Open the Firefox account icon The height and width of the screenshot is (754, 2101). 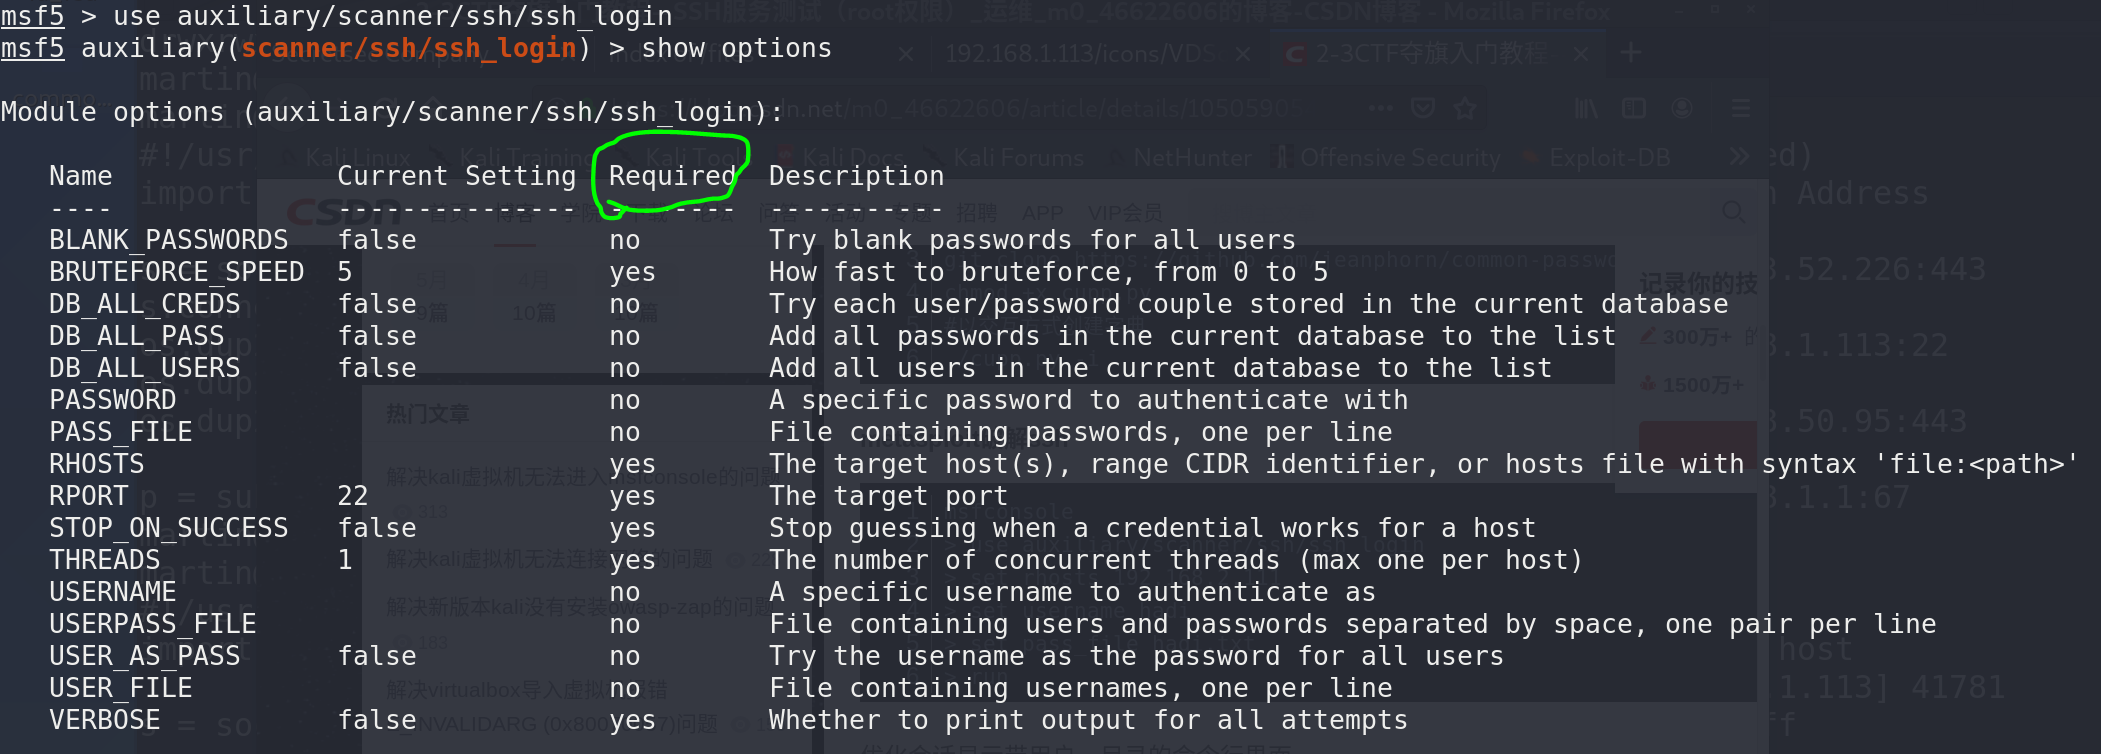pyautogui.click(x=1682, y=108)
